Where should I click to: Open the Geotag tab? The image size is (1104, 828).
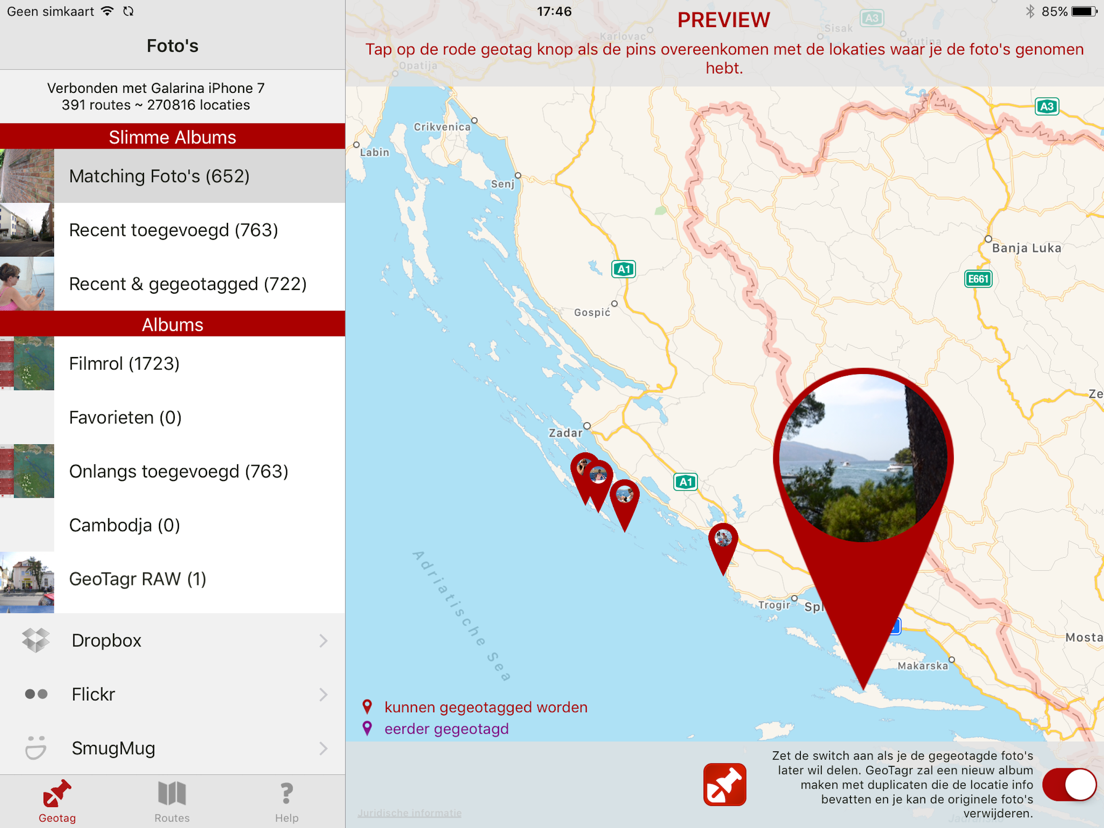coord(57,801)
